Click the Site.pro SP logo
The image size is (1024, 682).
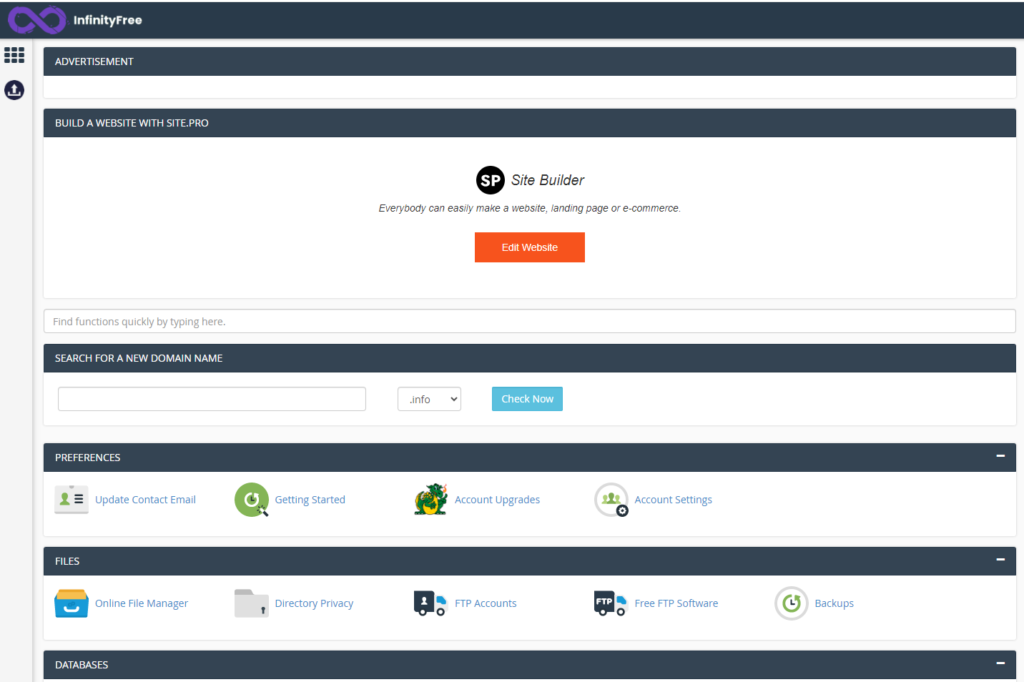tap(490, 180)
